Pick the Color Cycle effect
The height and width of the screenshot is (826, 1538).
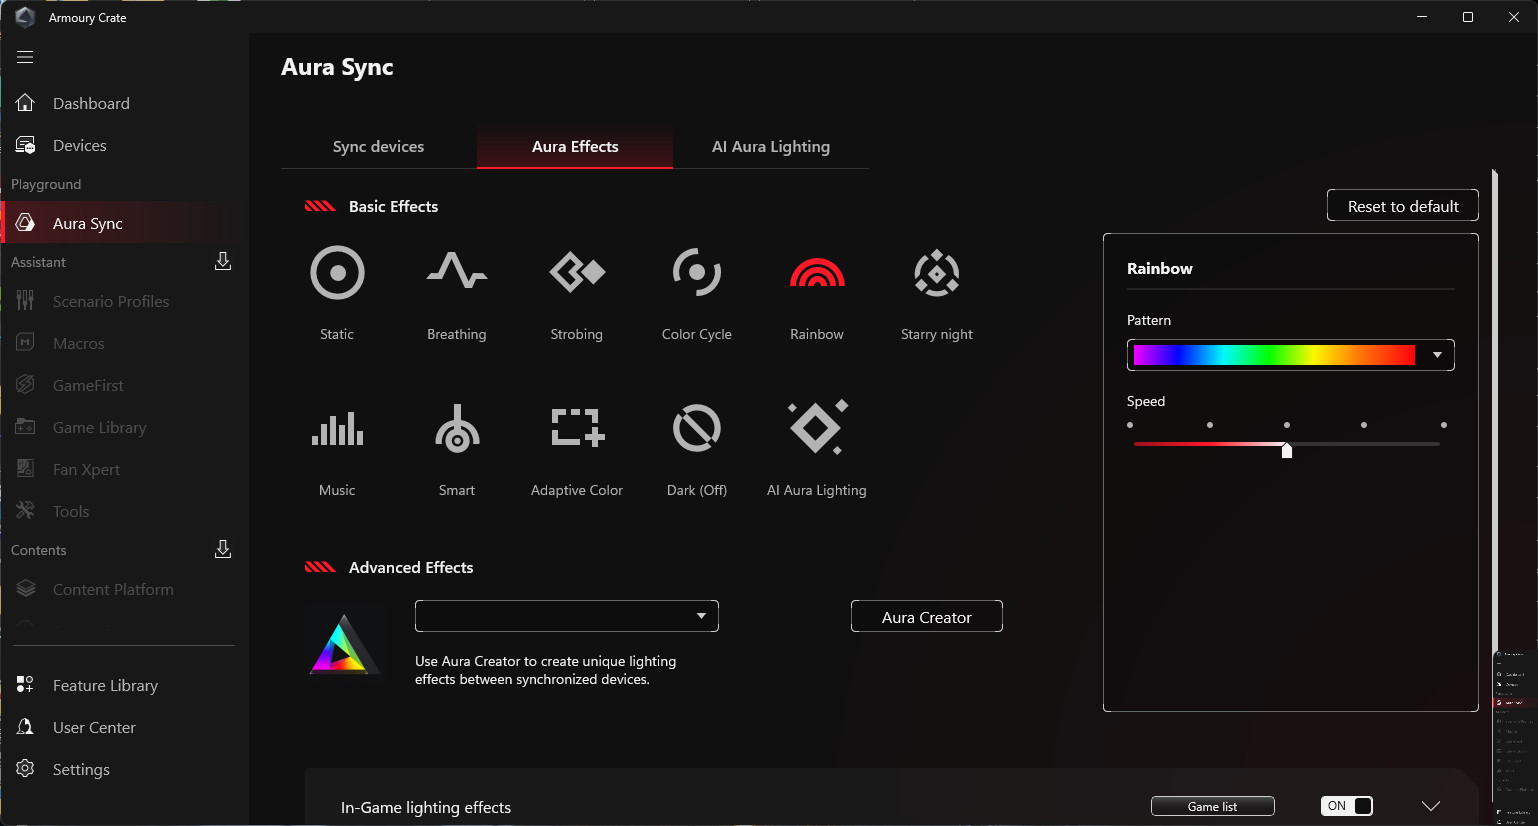[697, 272]
